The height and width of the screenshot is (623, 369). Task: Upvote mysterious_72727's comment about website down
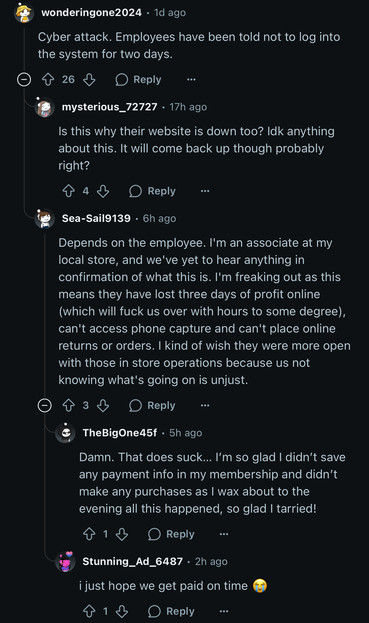(69, 191)
